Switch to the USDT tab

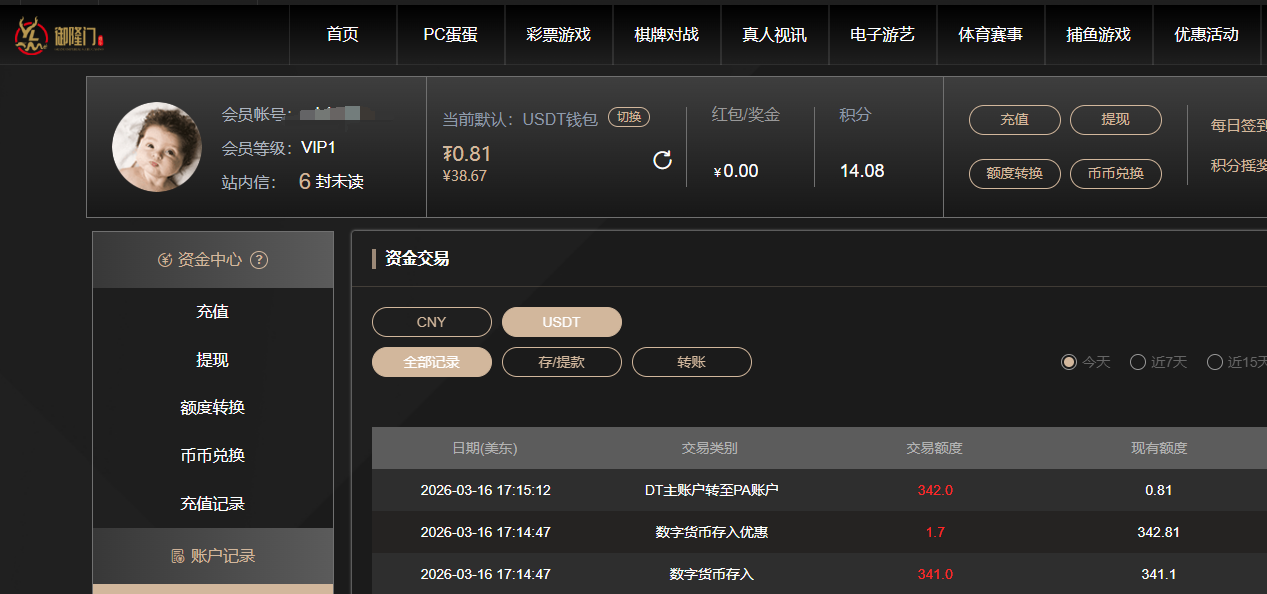tap(561, 321)
